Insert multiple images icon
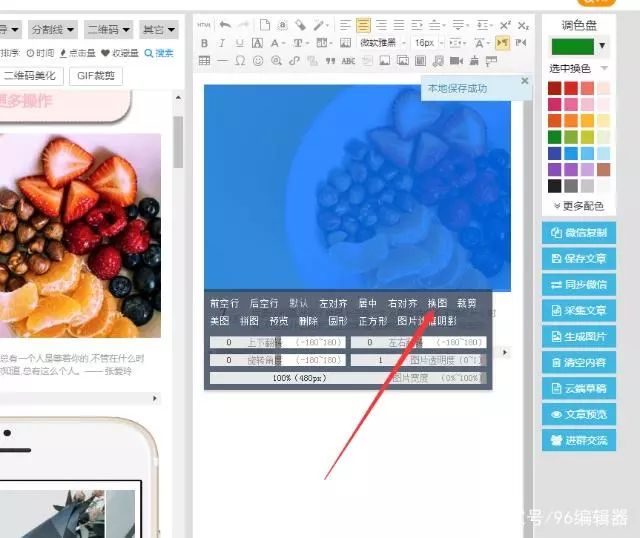The image size is (640, 538). [x=402, y=61]
